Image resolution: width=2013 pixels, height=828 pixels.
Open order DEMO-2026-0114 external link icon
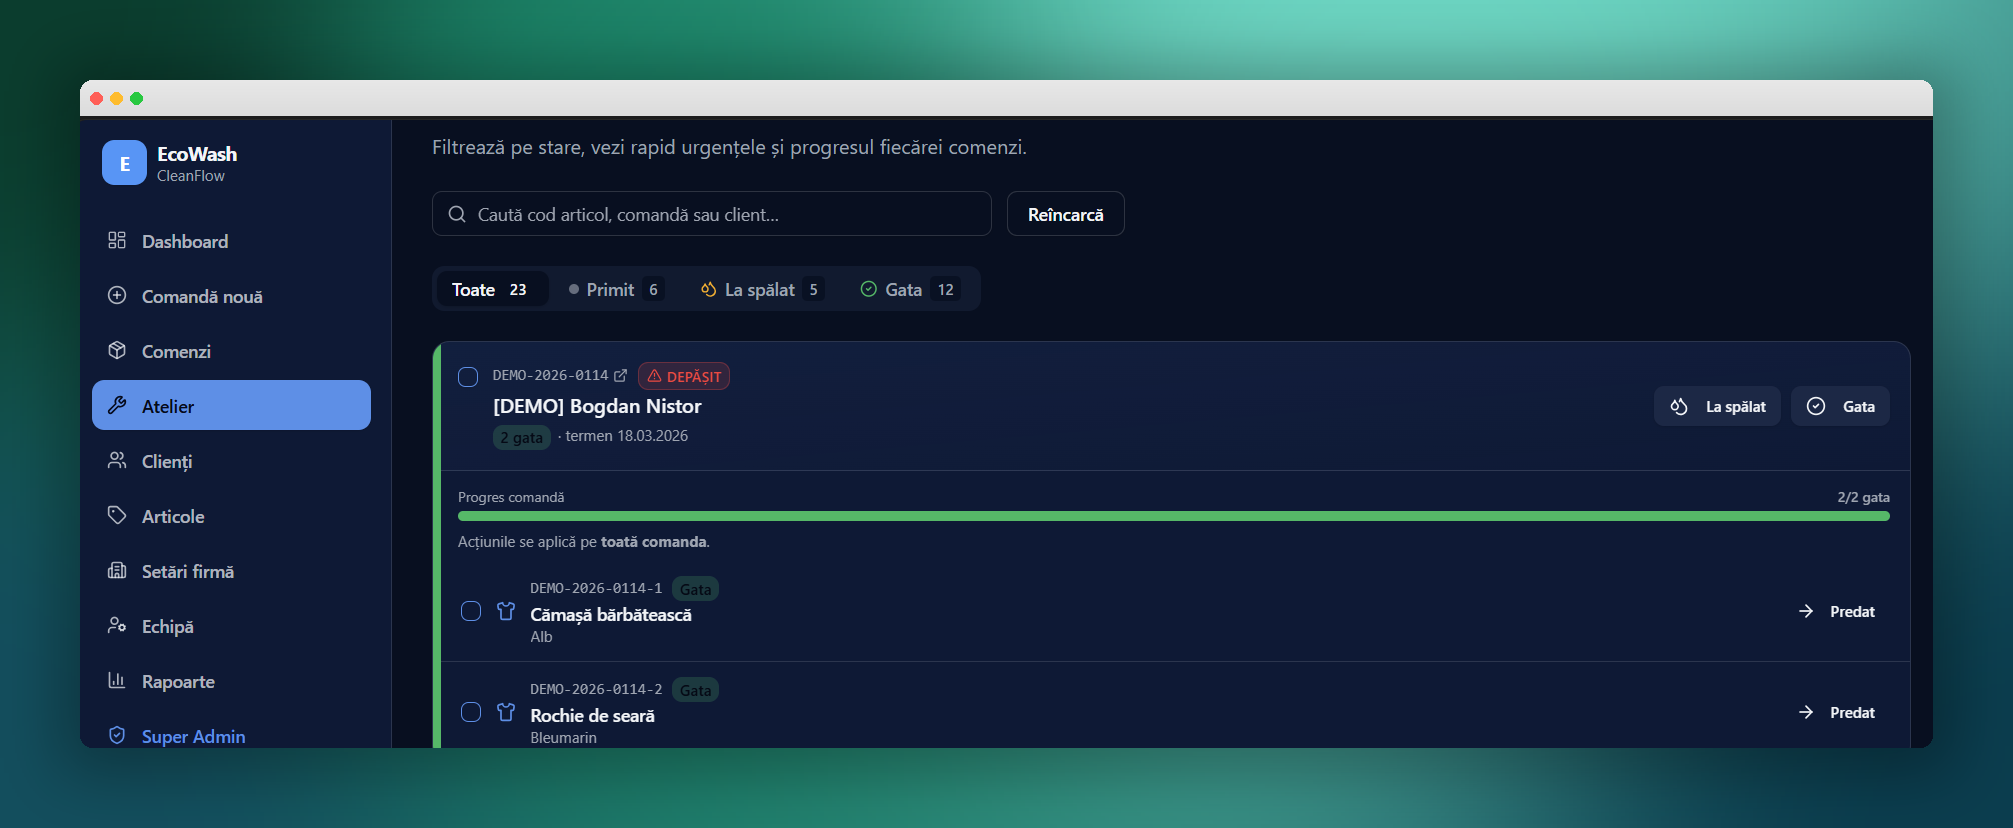click(620, 375)
